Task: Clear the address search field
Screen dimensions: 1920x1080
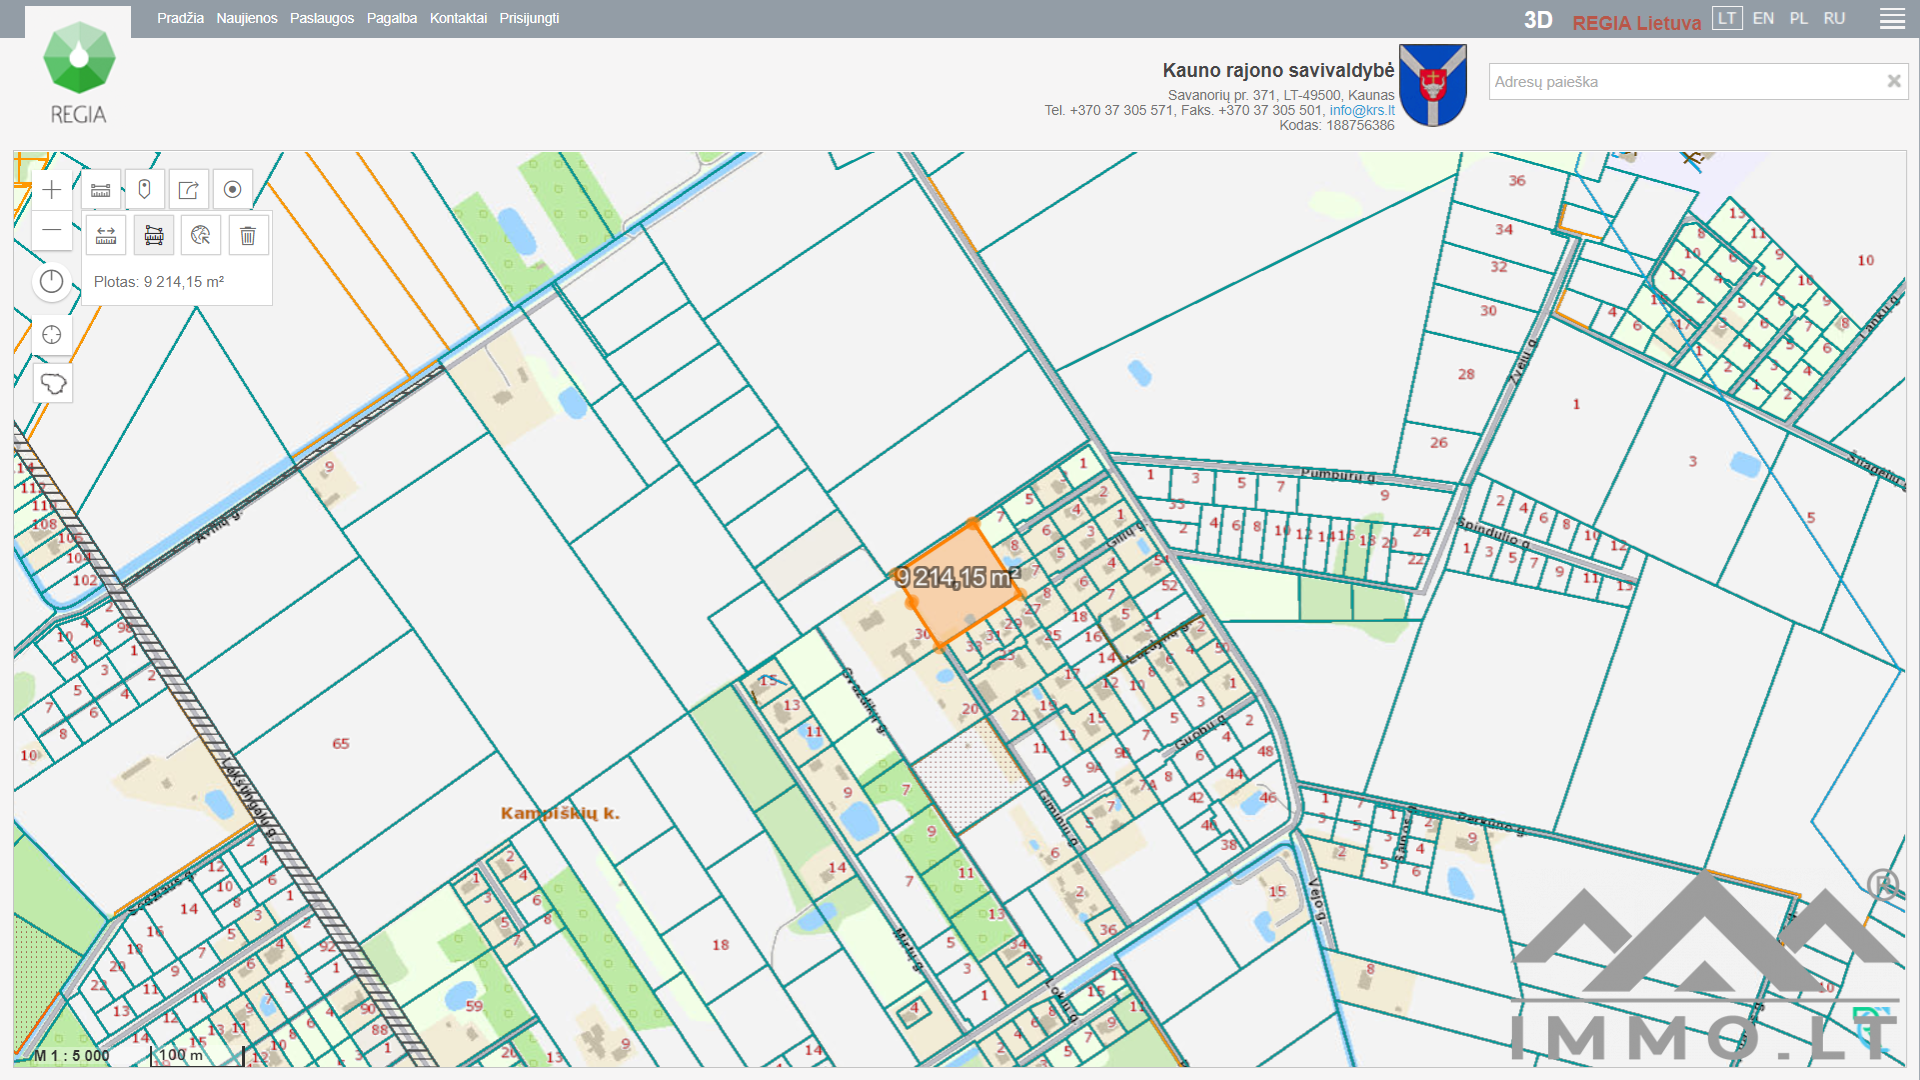Action: (1893, 82)
